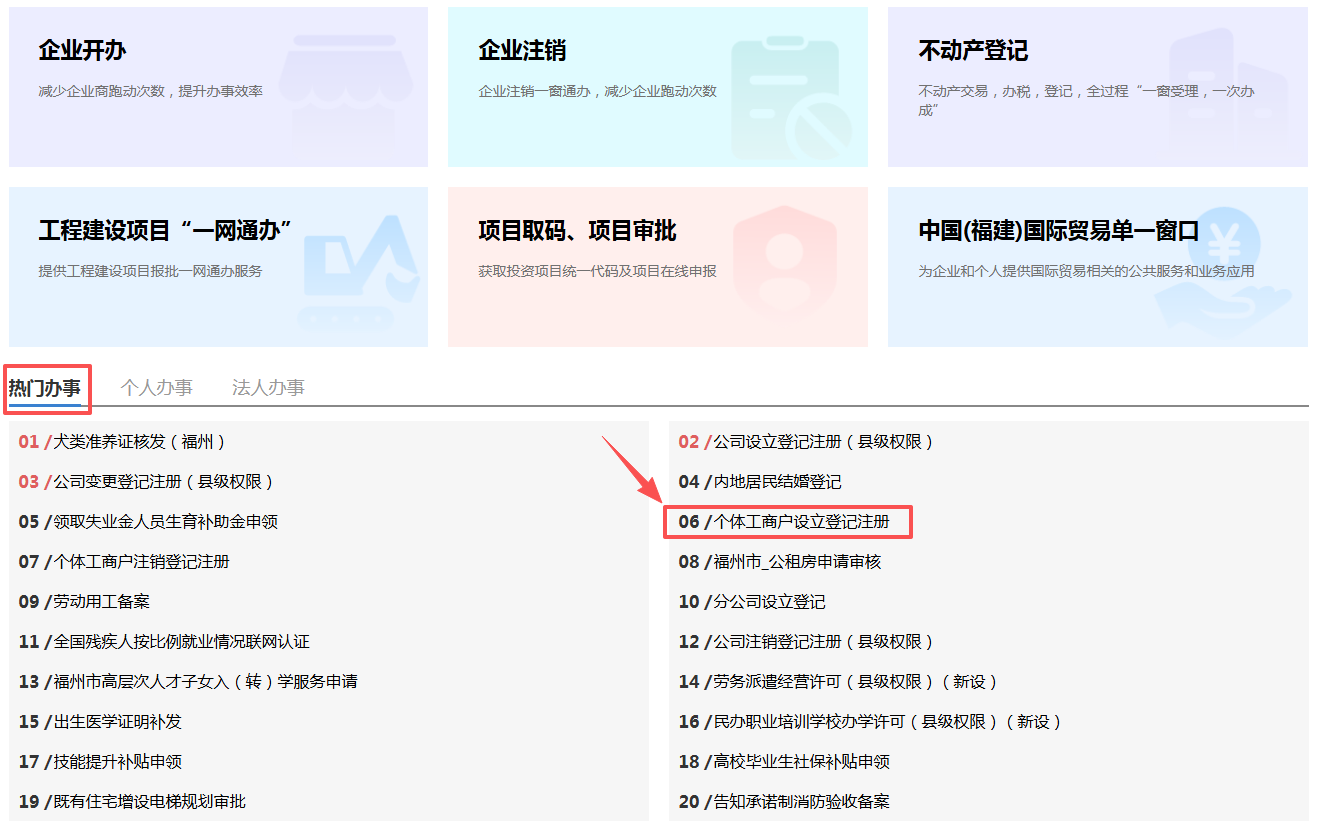Switch to the 法人办事 tab
Image resolution: width=1318 pixels, height=826 pixels.
[268, 388]
